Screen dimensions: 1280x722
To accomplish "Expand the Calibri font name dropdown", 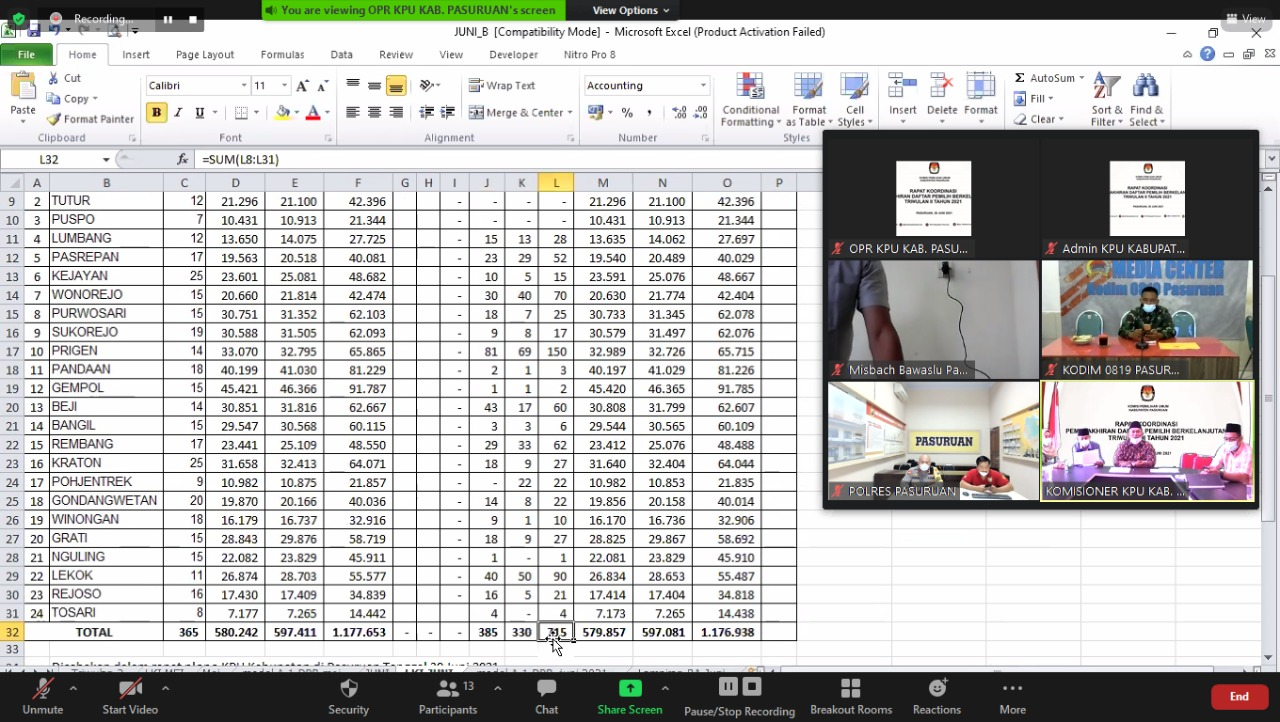I will pyautogui.click(x=241, y=86).
